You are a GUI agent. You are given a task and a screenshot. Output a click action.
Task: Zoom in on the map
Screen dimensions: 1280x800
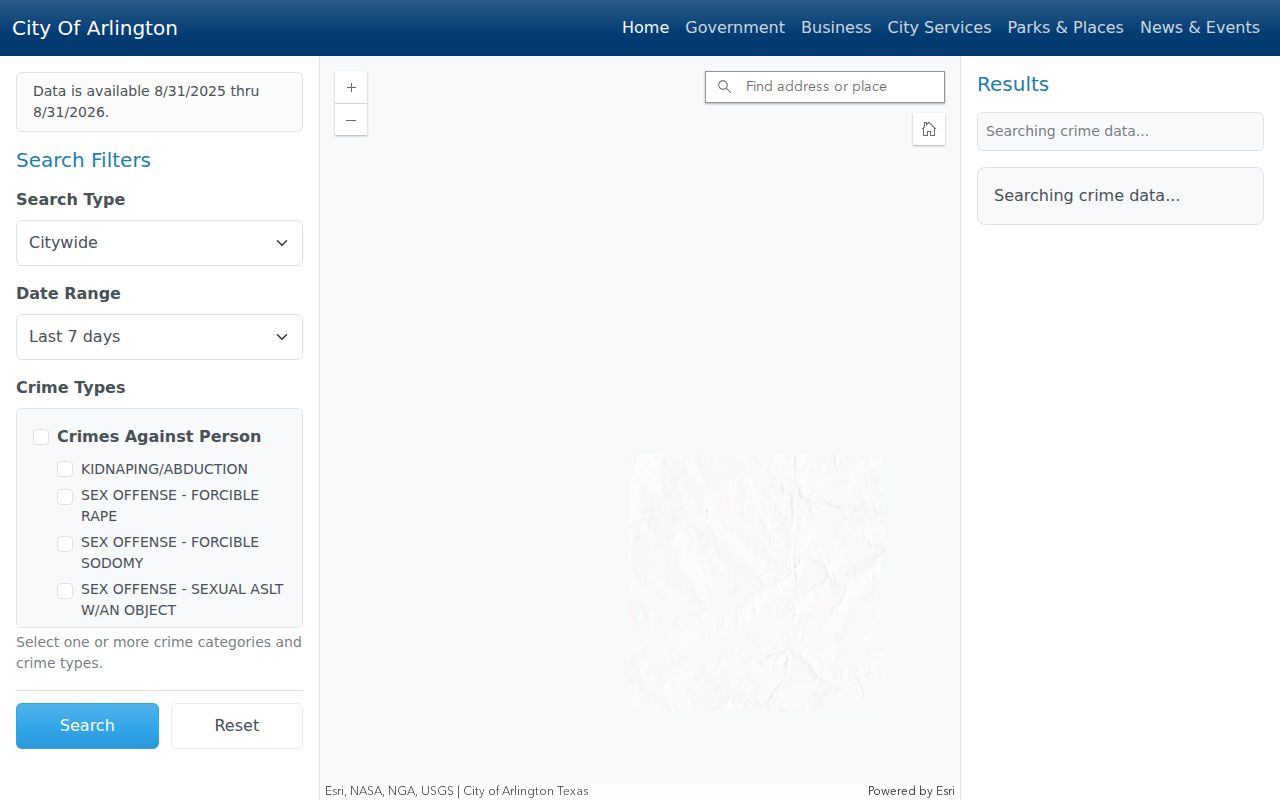tap(351, 88)
